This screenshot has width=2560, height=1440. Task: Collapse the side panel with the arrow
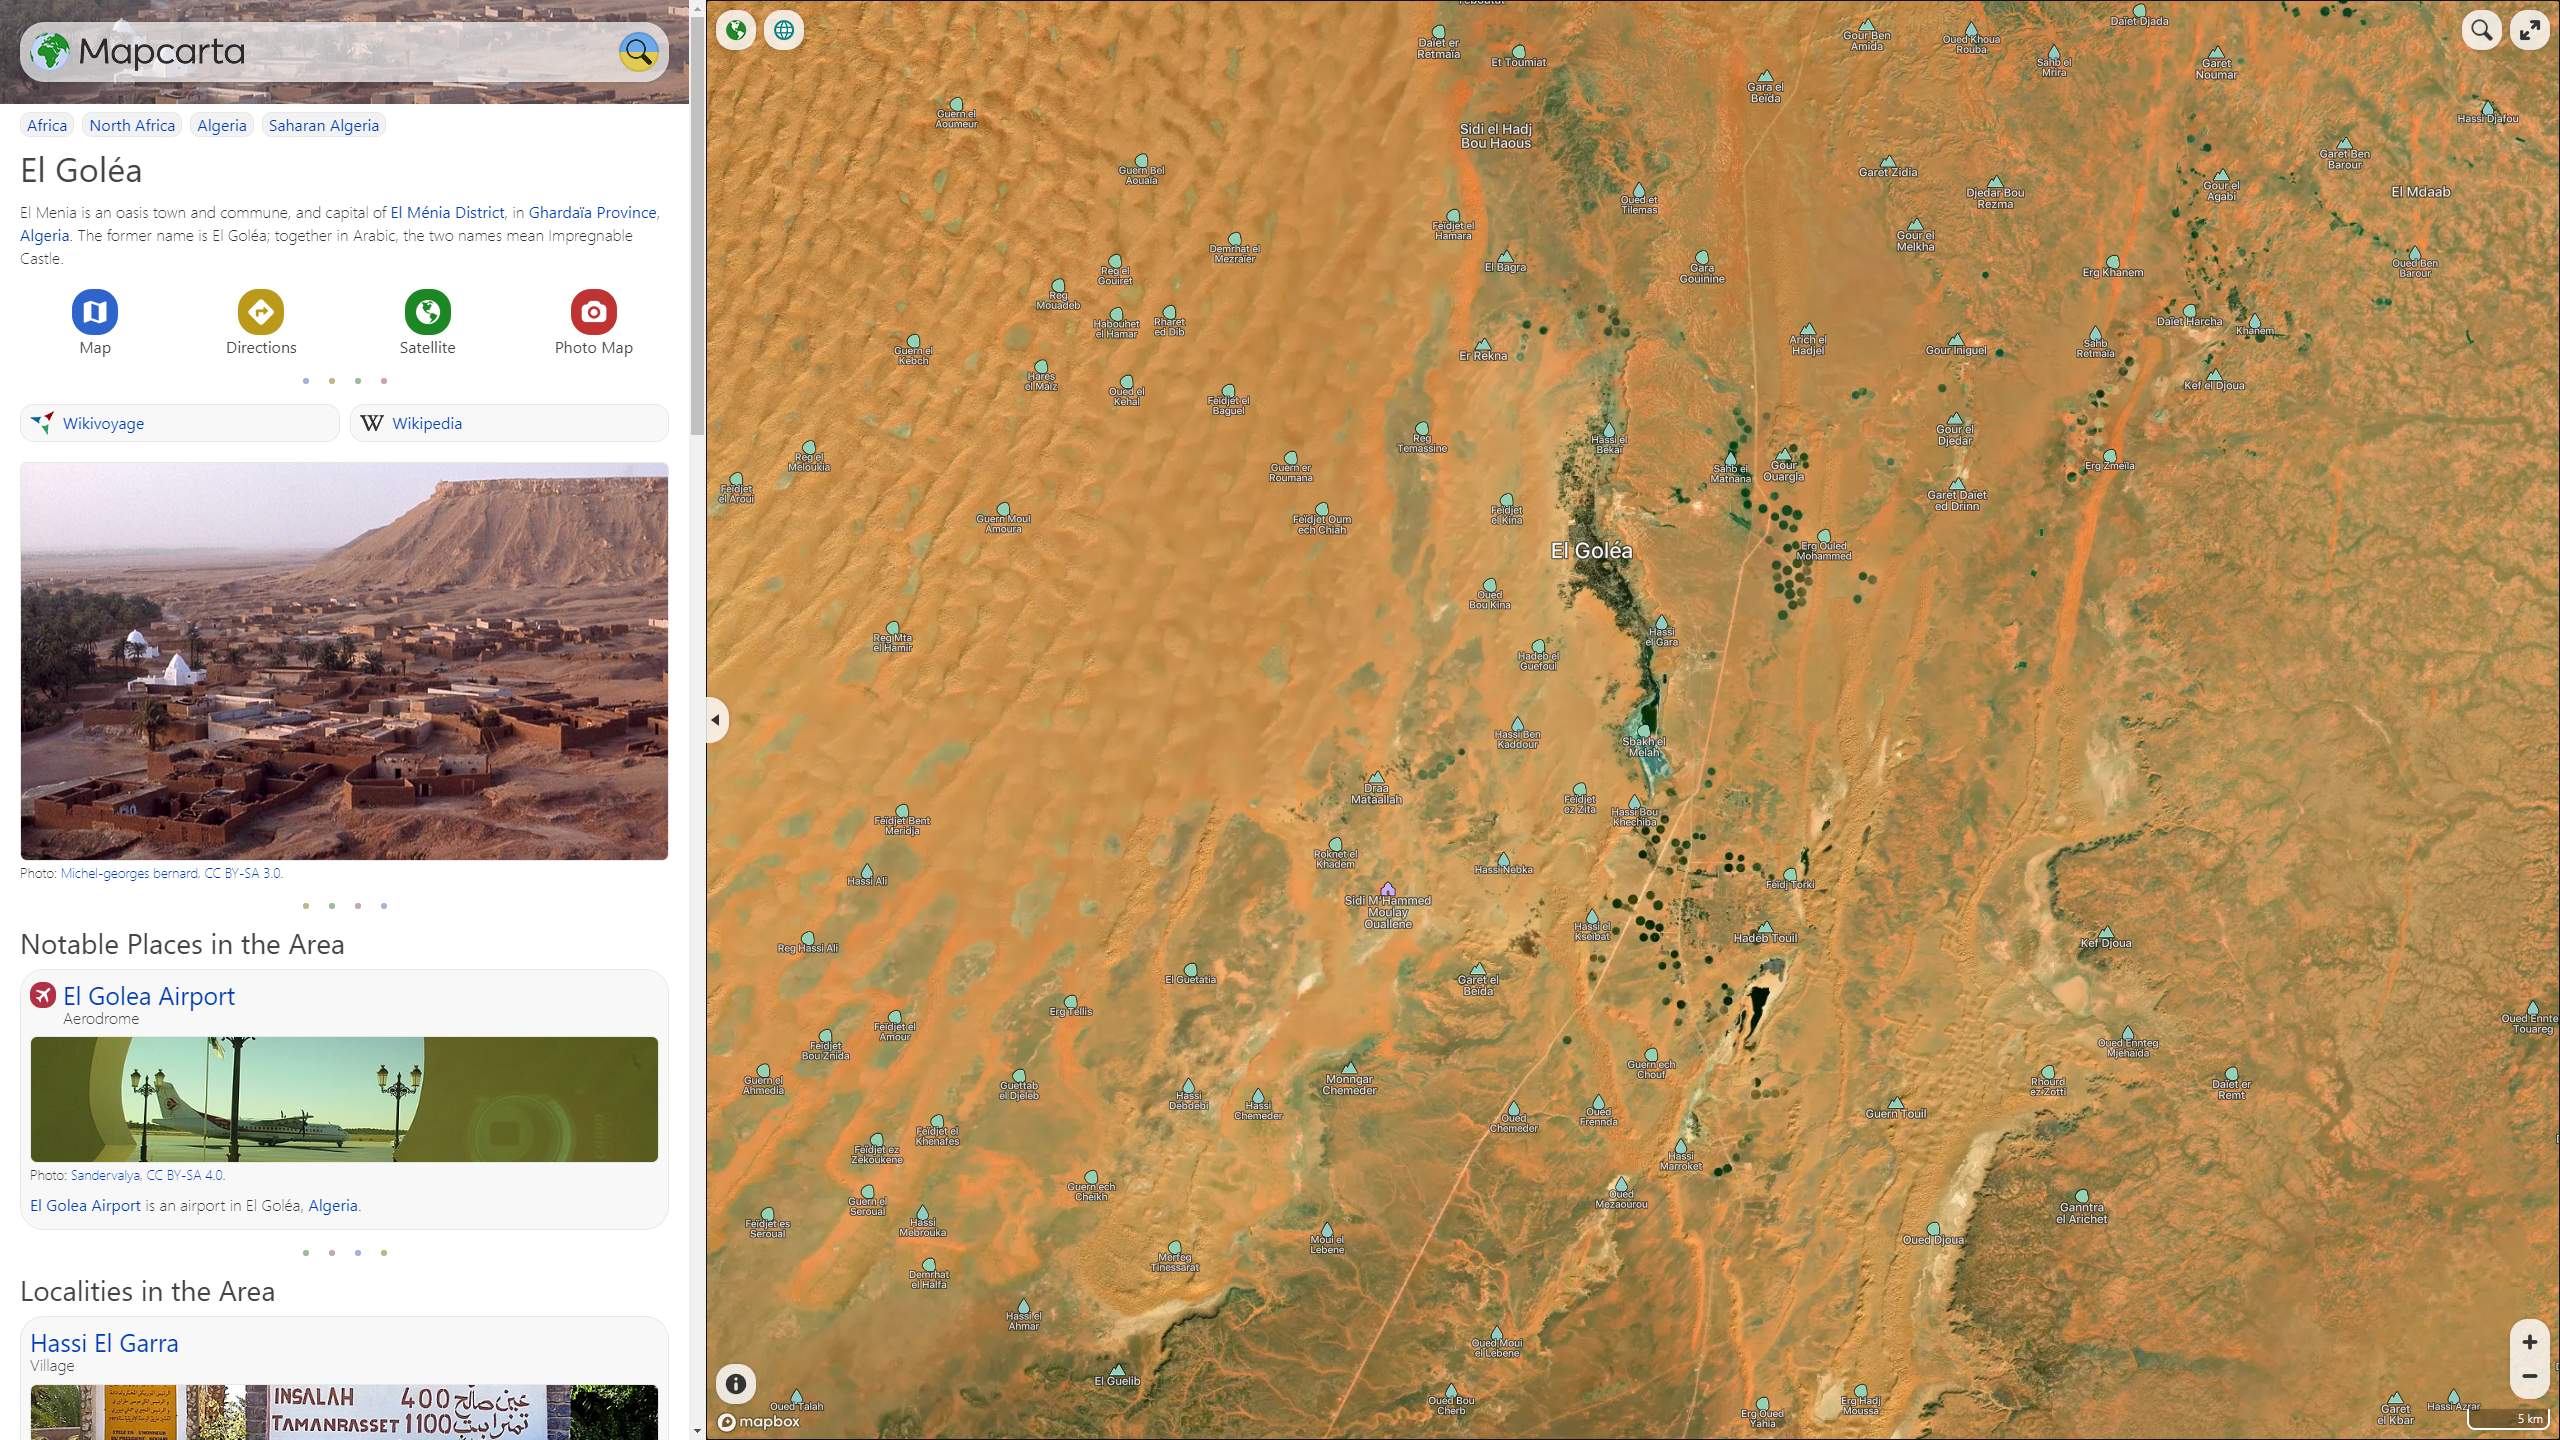716,720
